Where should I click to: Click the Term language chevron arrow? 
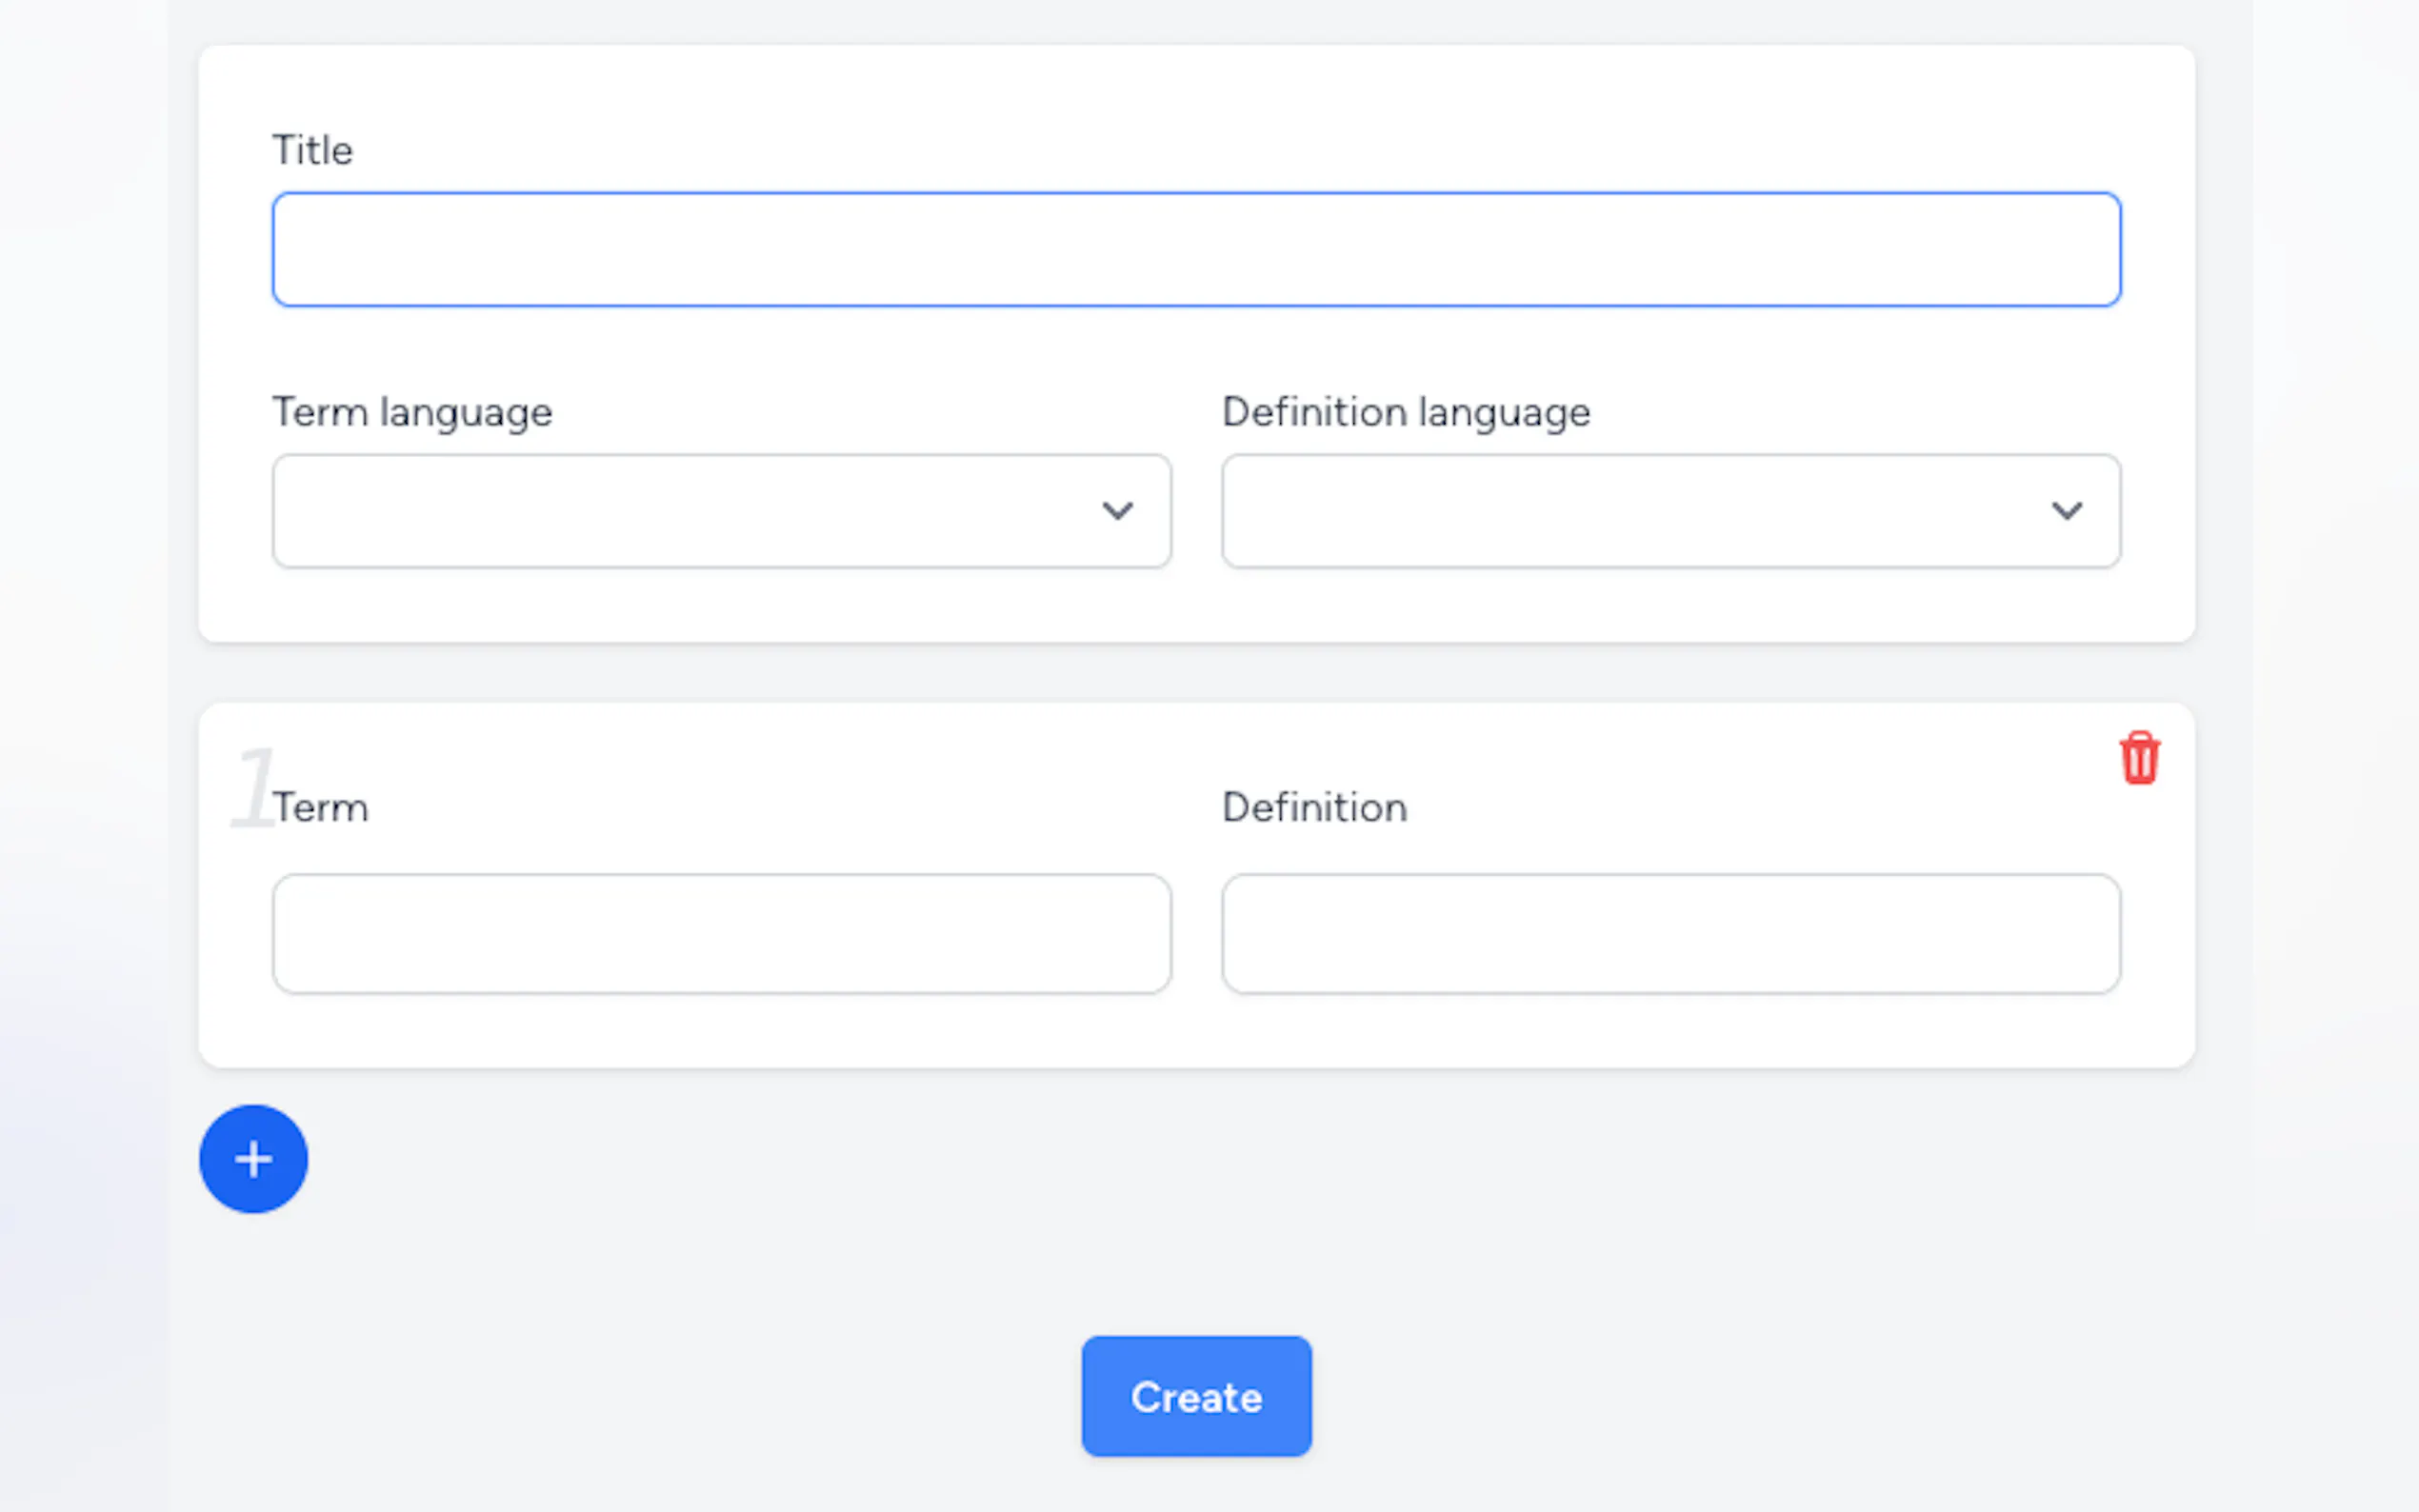tap(1117, 511)
